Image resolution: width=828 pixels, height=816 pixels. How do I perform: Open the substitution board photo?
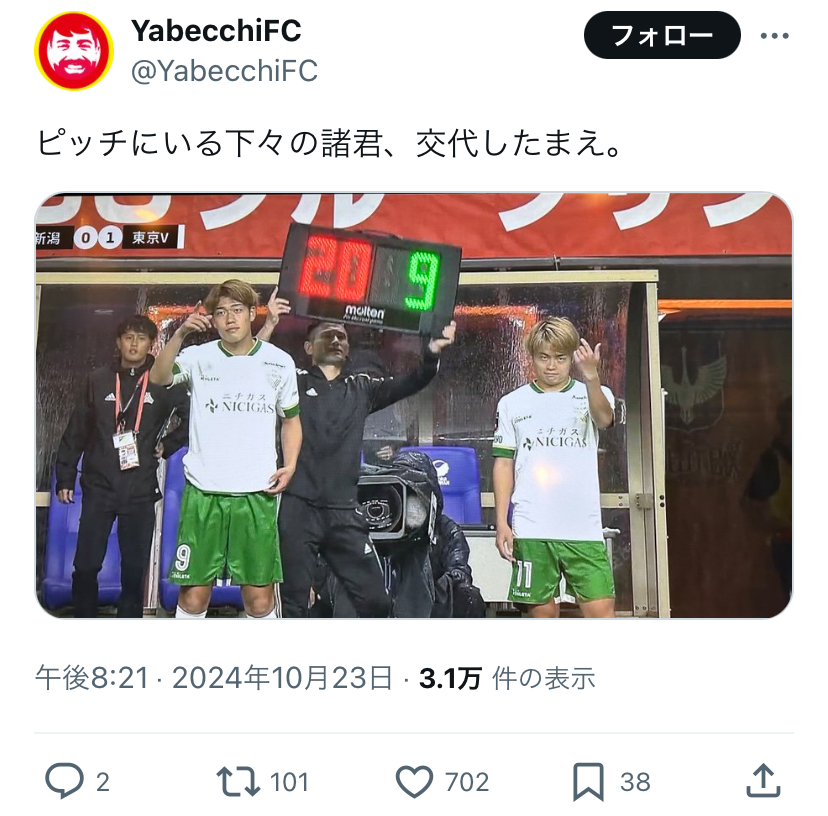coord(414,405)
